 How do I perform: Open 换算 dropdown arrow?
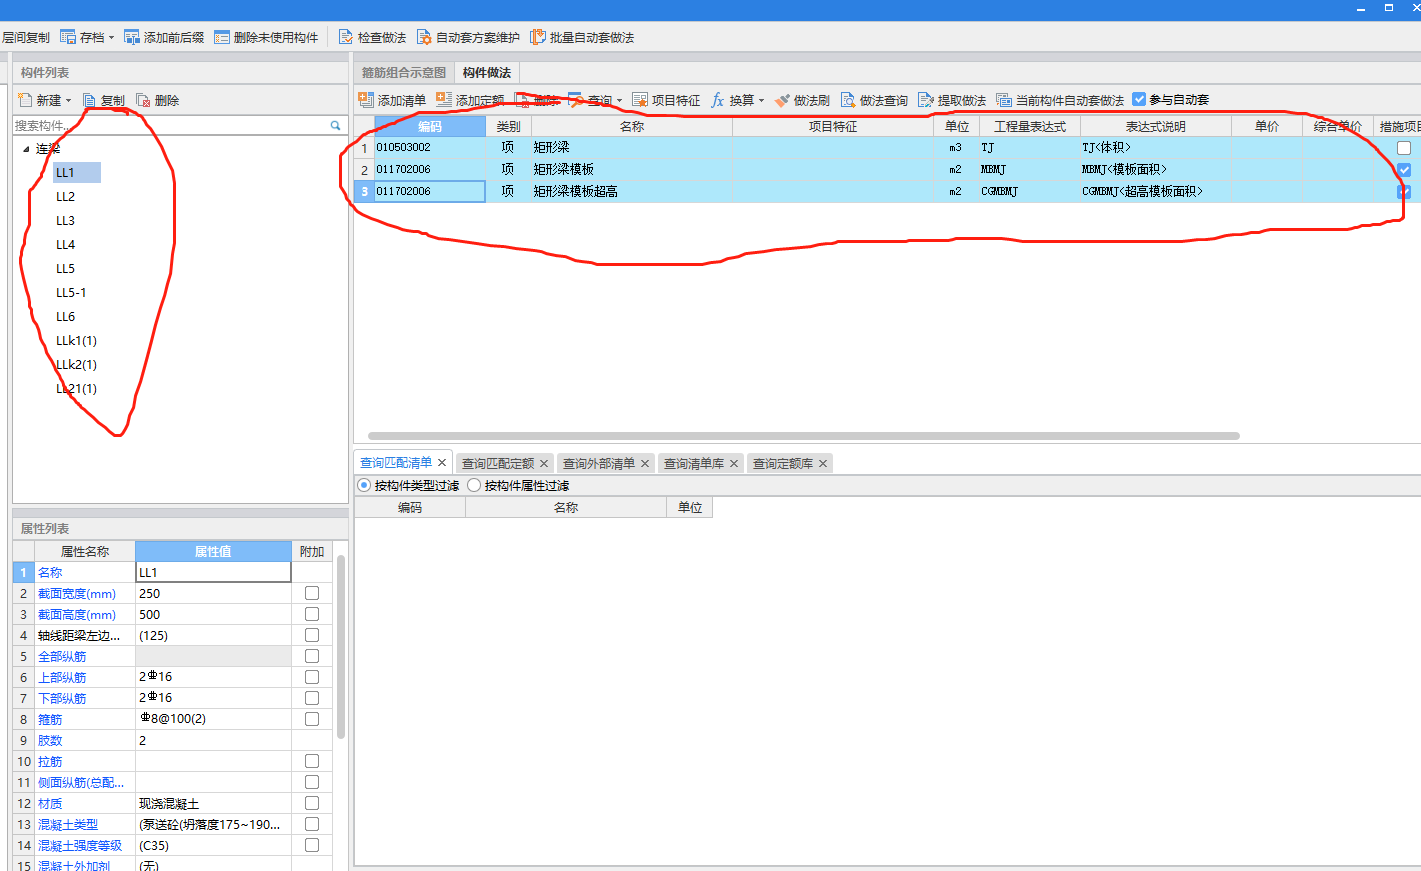(761, 101)
